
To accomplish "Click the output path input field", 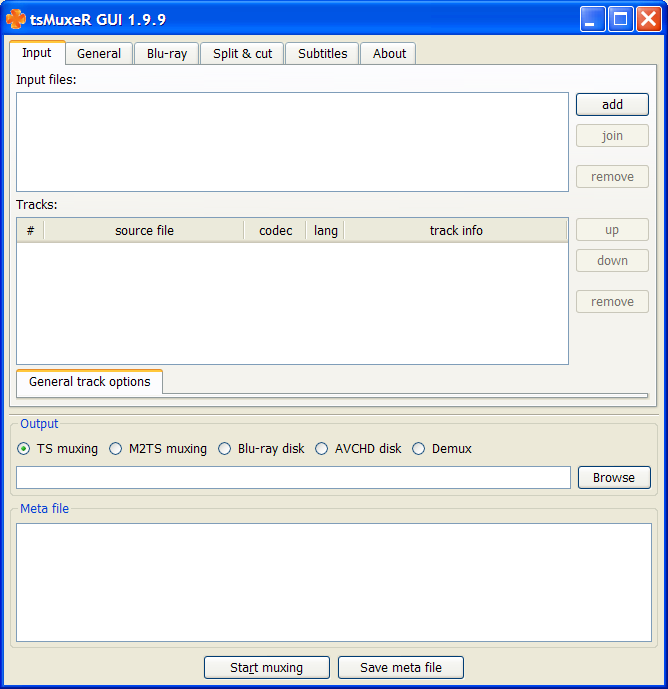I will 293,478.
